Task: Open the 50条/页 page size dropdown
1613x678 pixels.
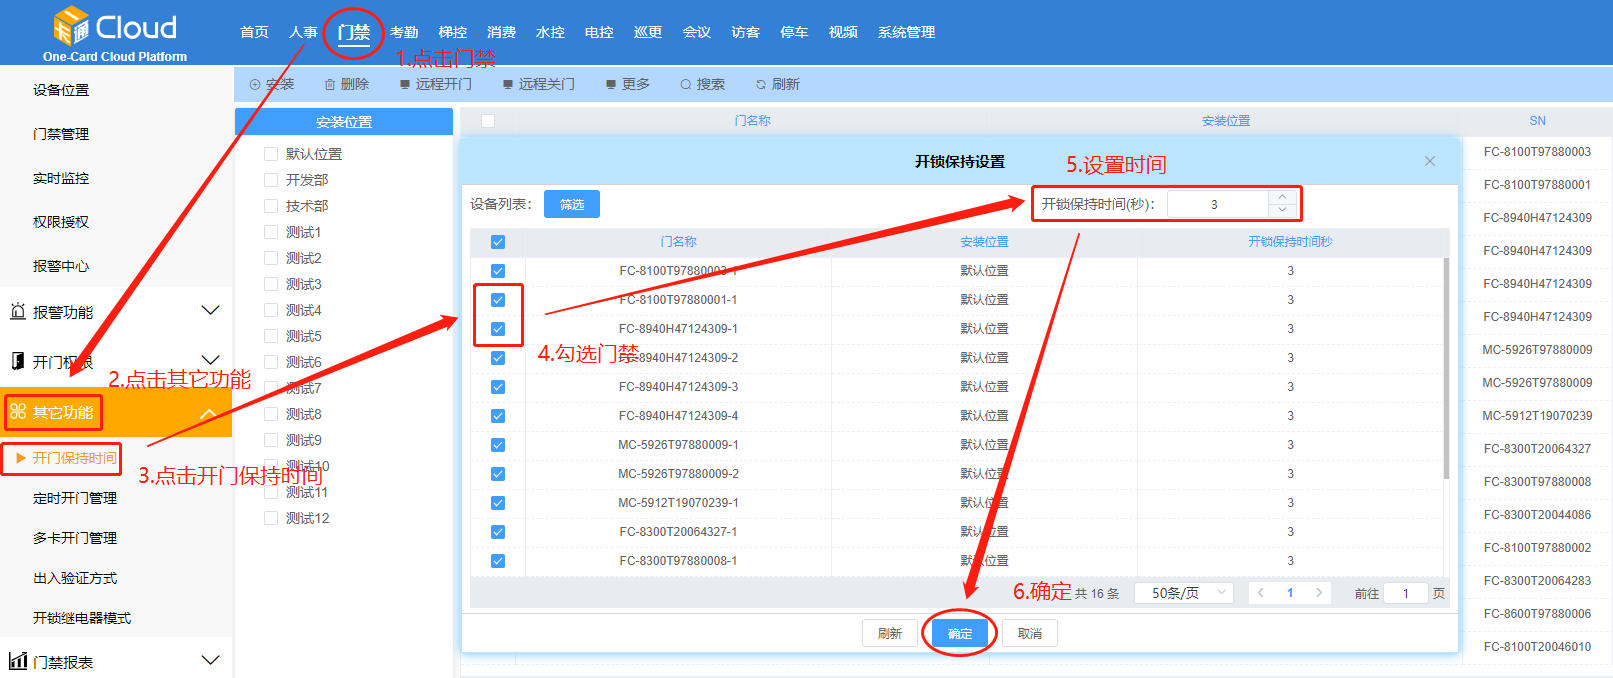Action: coord(1184,593)
